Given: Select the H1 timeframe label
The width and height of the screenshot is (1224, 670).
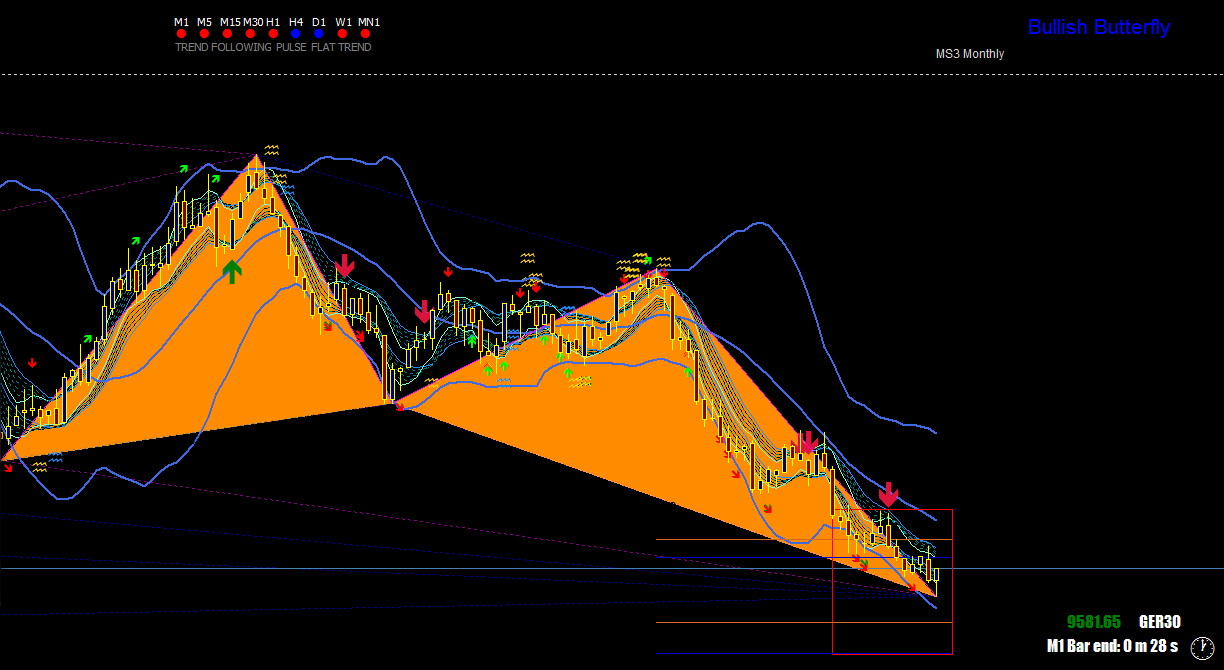Looking at the screenshot, I should pyautogui.click(x=273, y=22).
